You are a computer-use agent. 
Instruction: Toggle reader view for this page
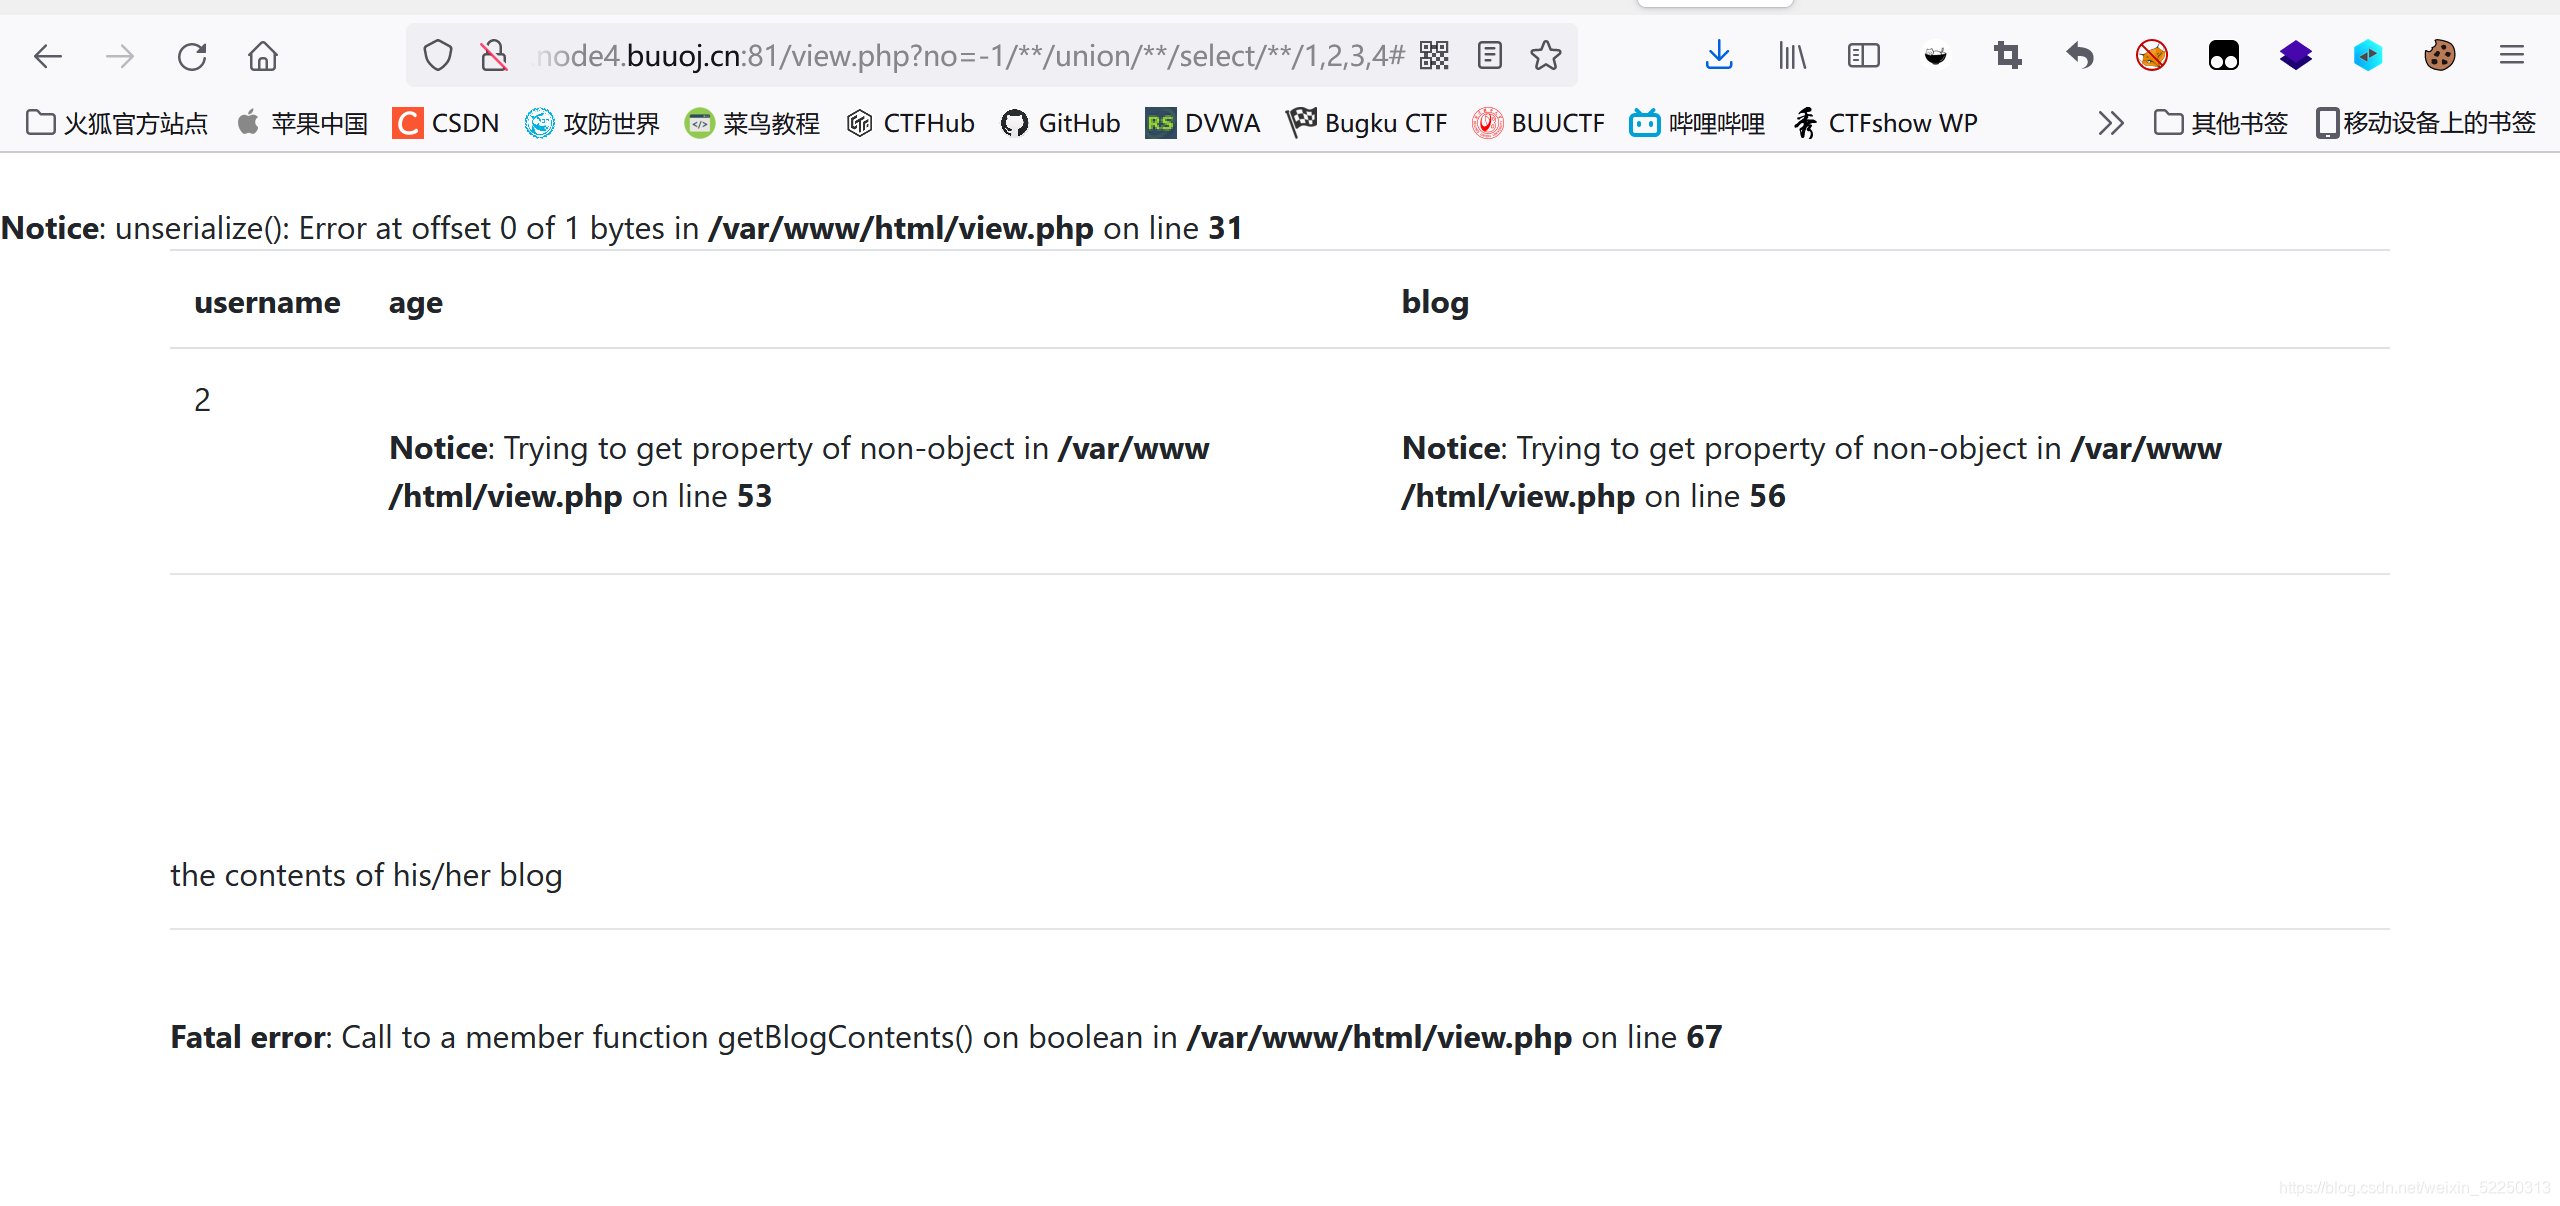point(1490,56)
